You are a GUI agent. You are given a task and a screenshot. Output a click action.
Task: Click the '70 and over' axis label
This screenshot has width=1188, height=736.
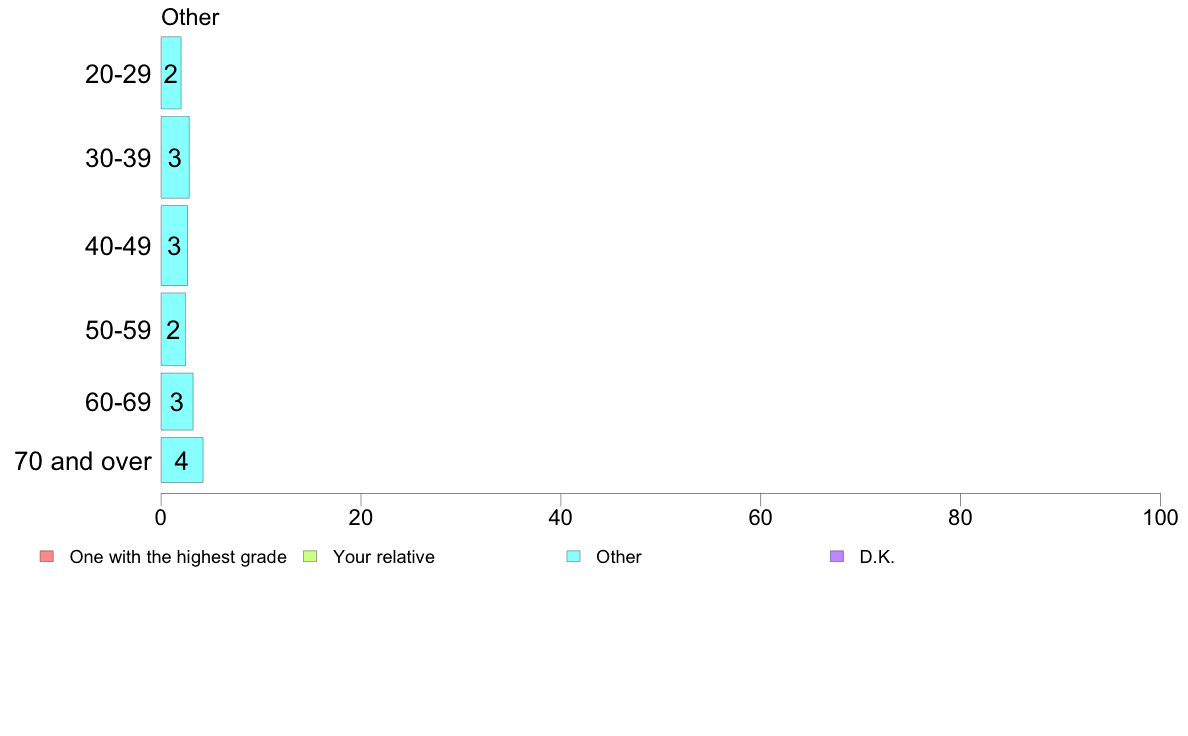[x=83, y=461]
